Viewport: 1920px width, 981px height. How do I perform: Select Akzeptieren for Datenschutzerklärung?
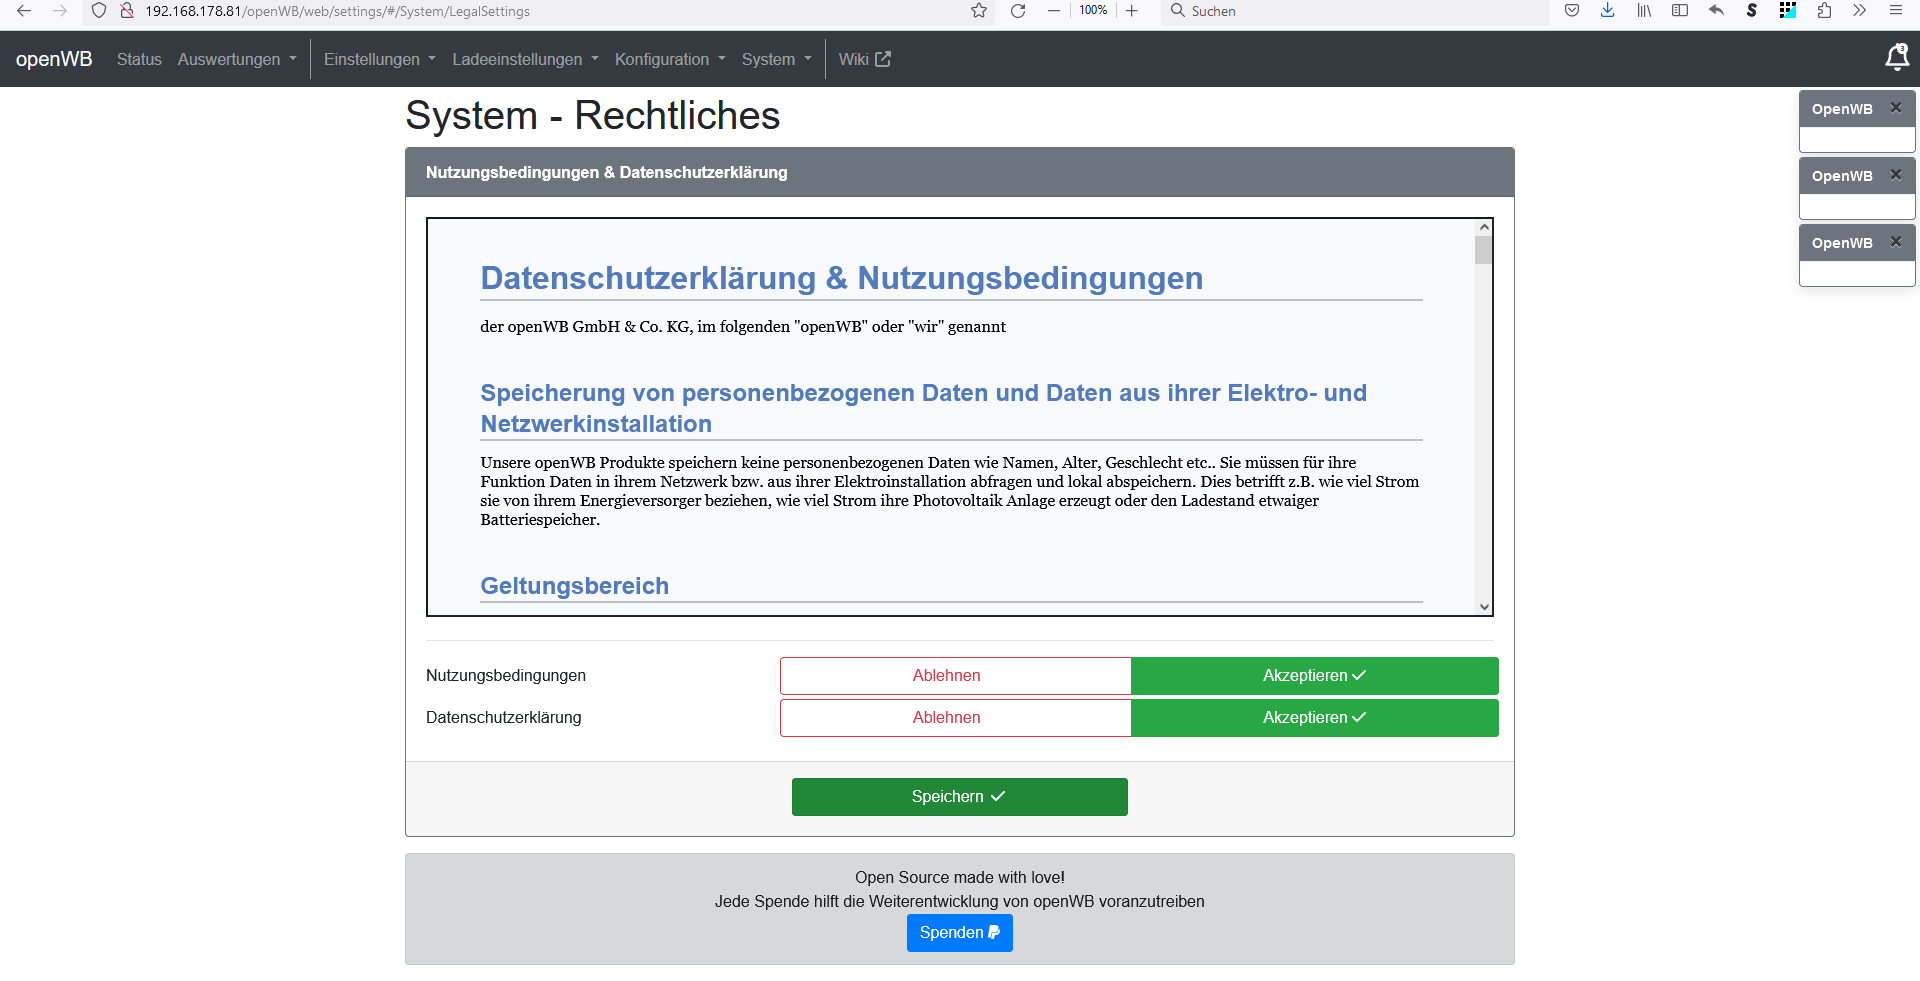coord(1314,718)
